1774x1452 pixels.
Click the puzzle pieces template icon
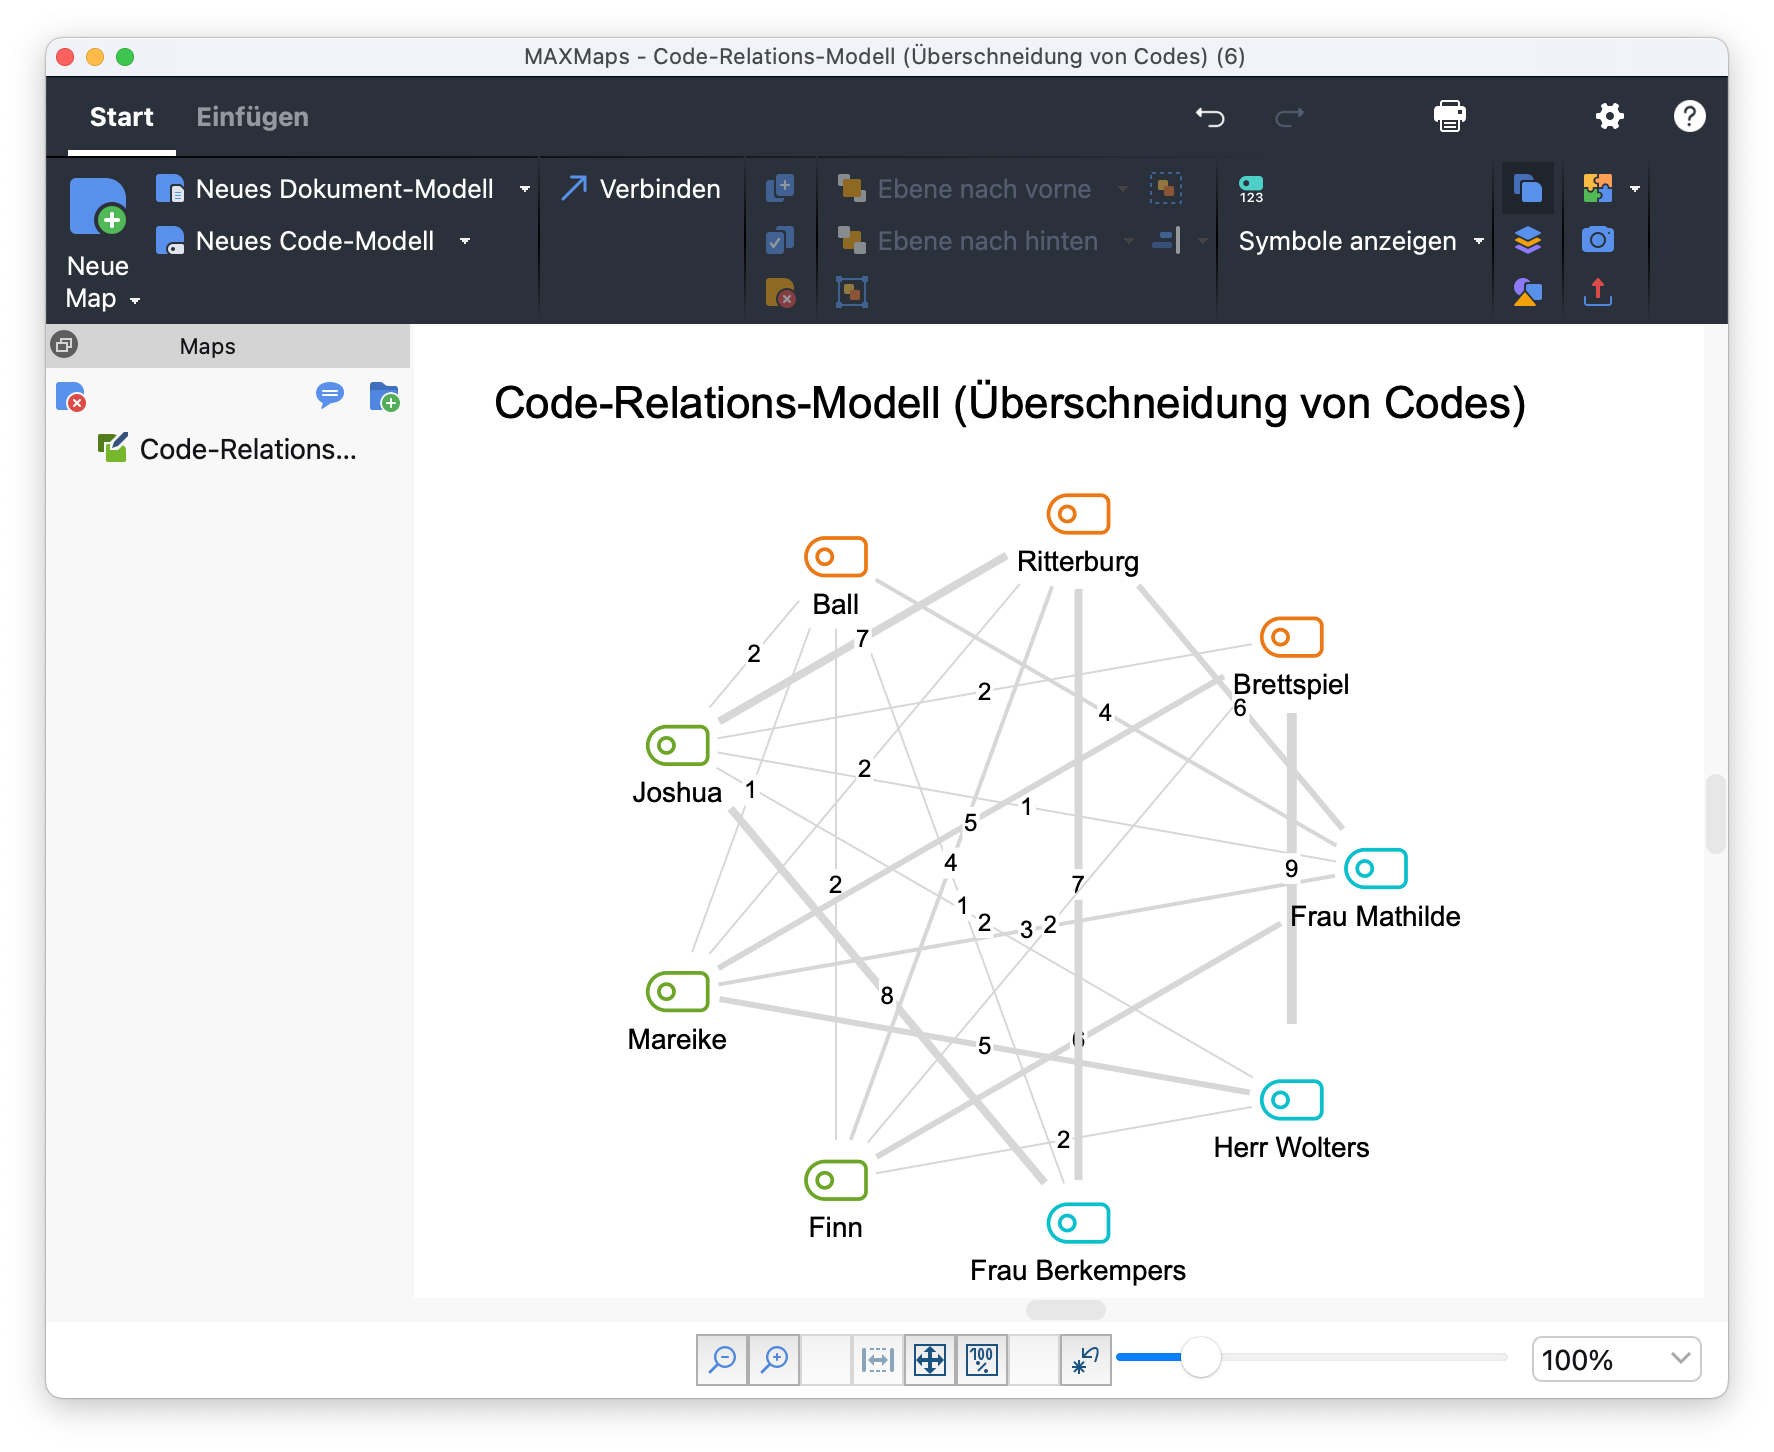click(x=1598, y=188)
